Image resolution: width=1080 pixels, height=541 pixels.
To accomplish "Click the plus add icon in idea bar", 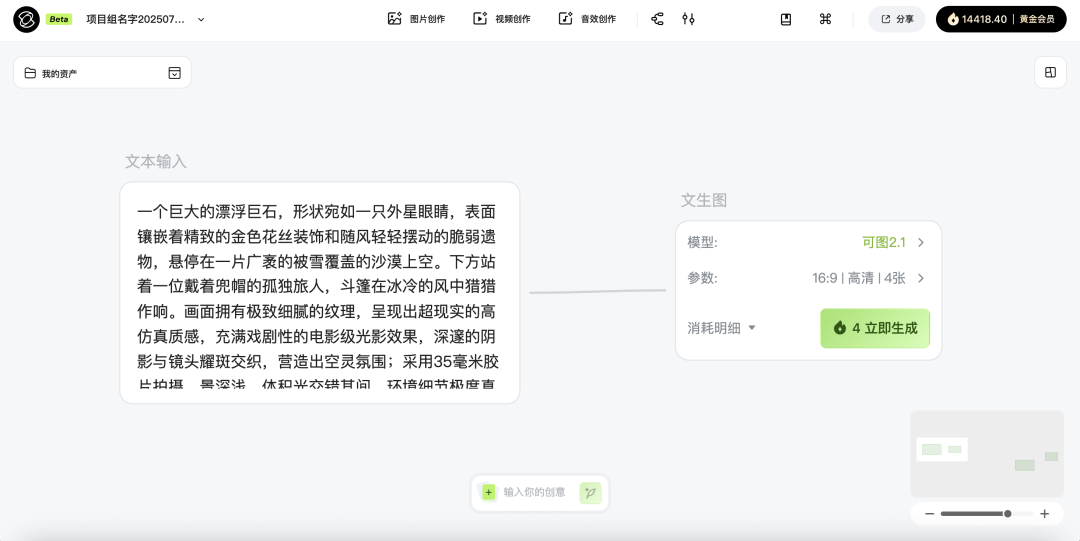I will [488, 492].
